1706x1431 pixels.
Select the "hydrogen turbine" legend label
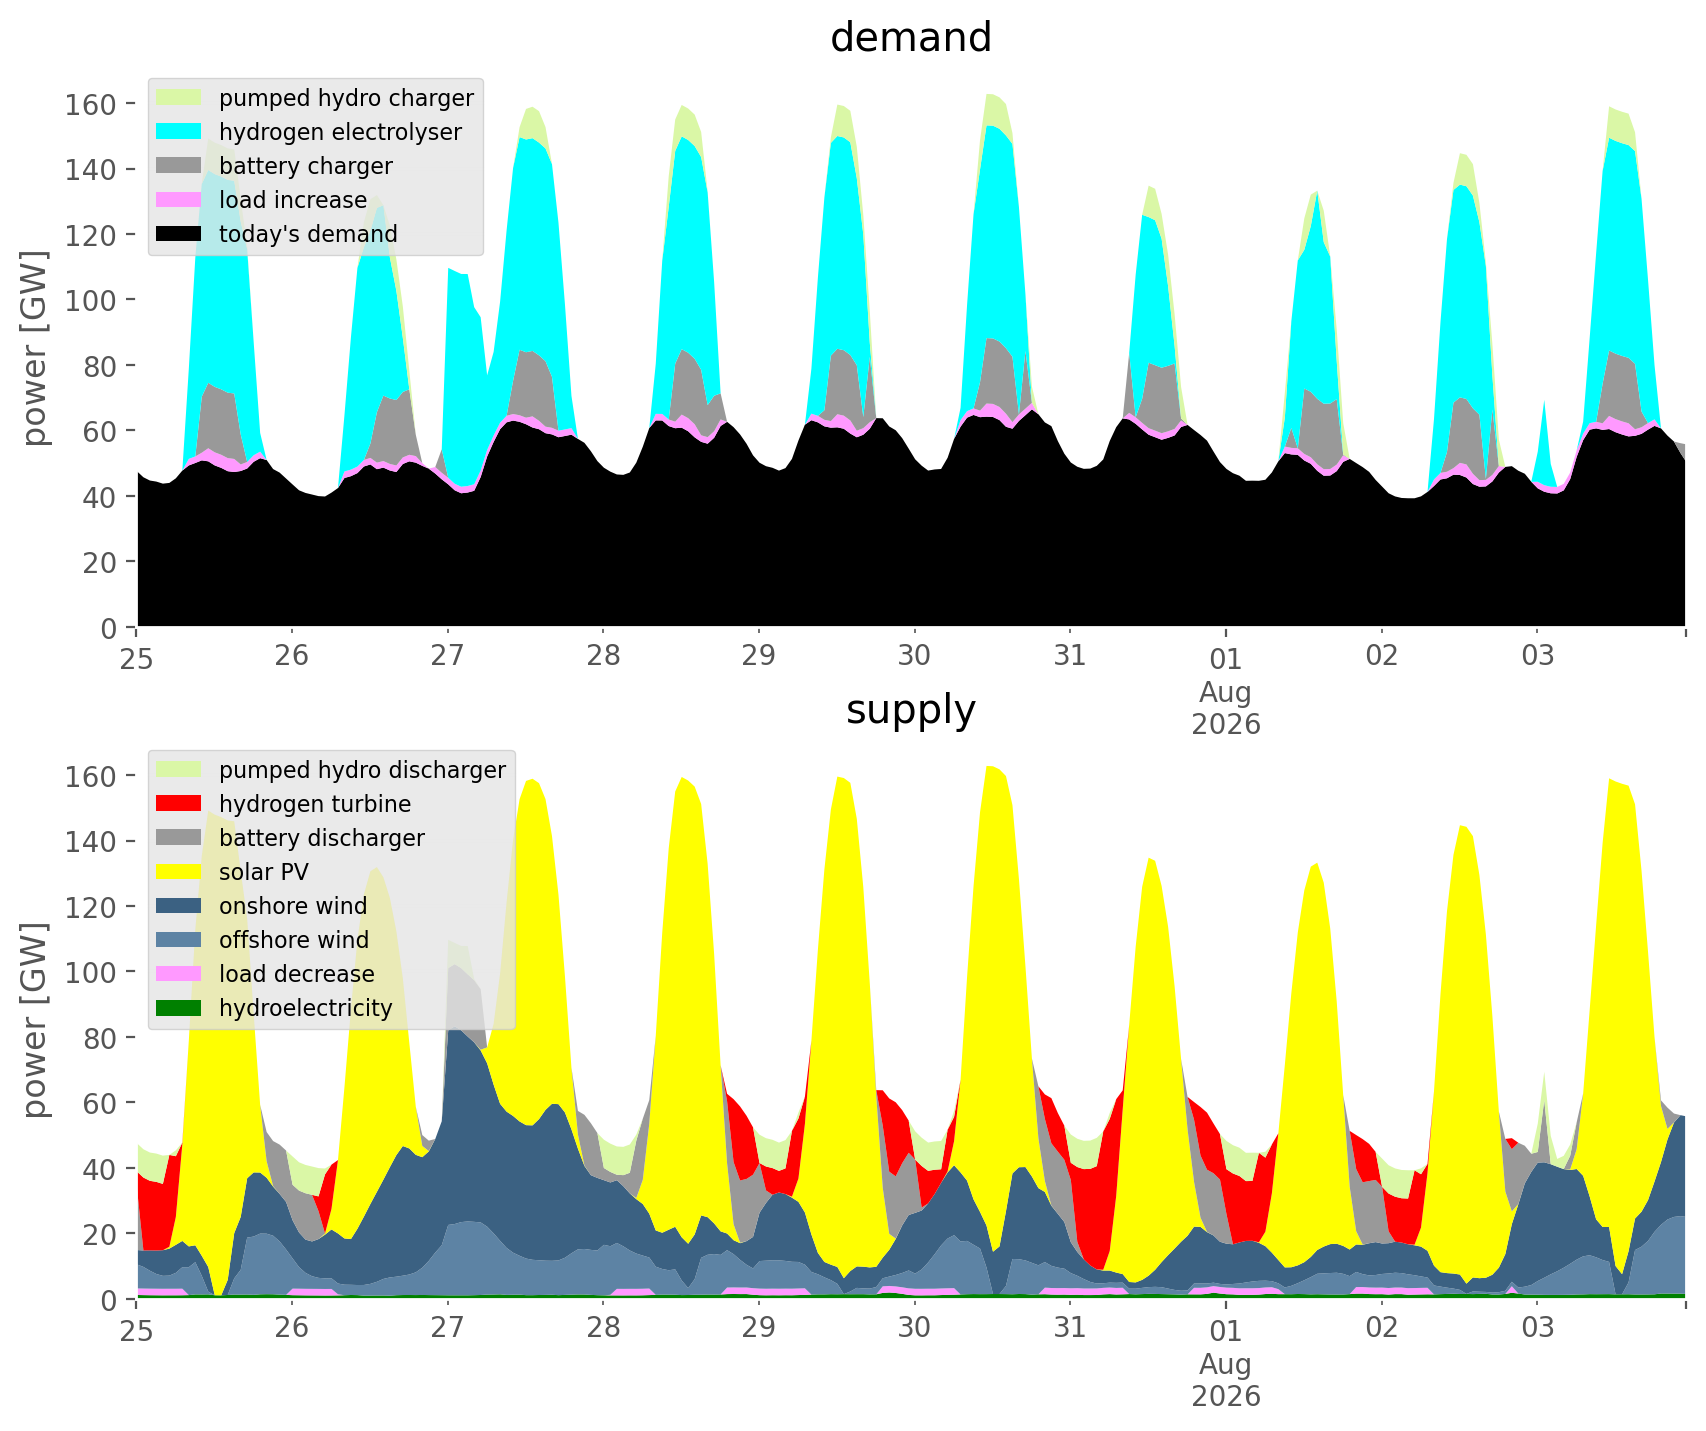[x=315, y=805]
